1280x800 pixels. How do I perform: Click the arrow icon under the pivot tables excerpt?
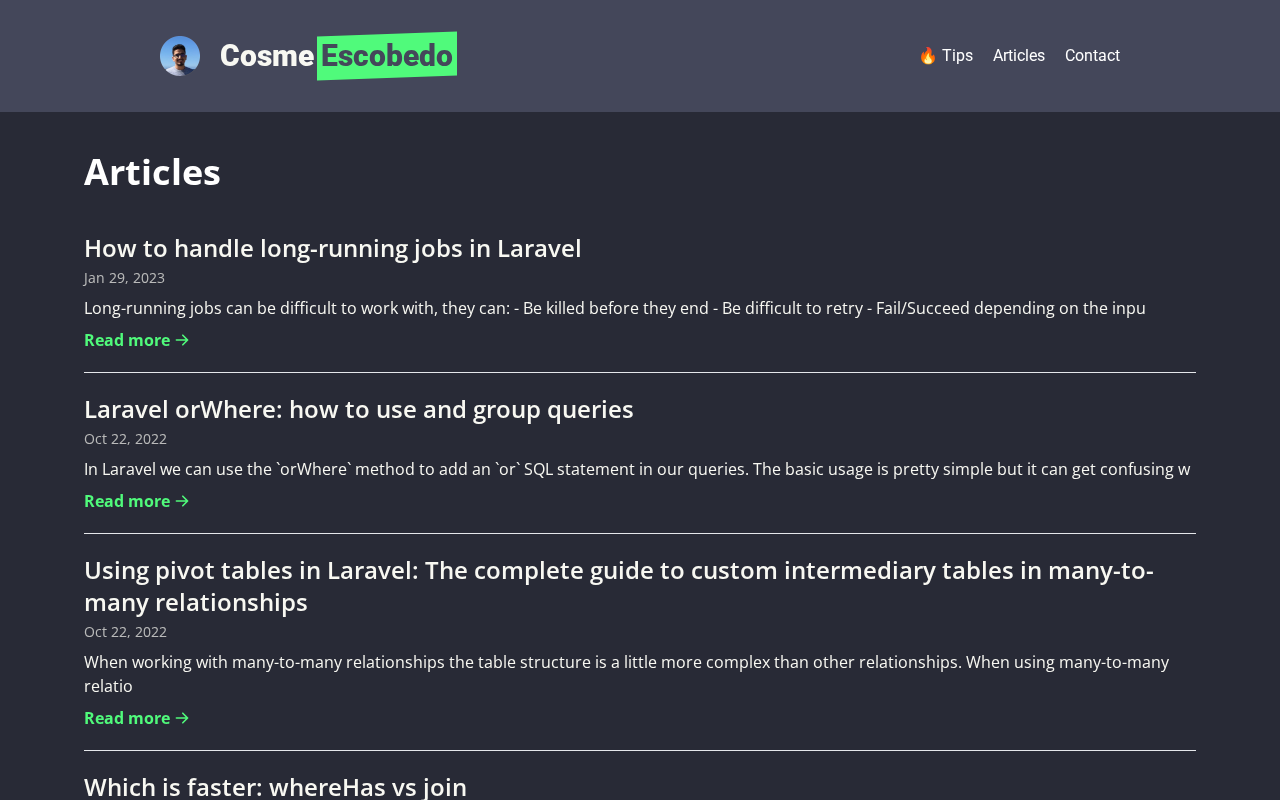point(182,718)
